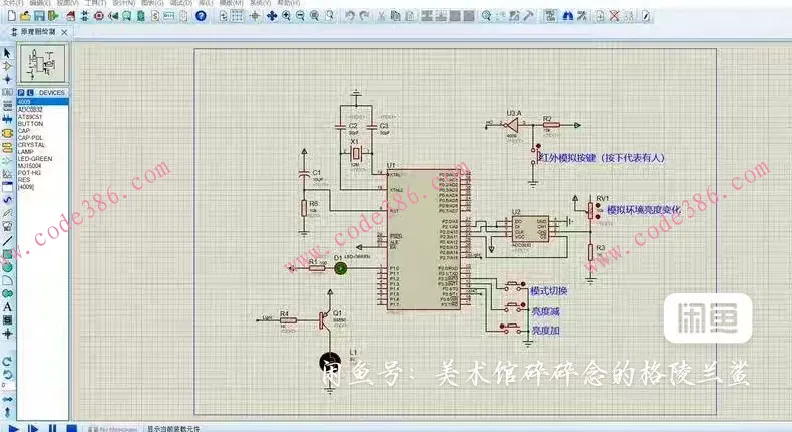Click the green LED D1 on schematic
Image resolution: width=792 pixels, height=432 pixels.
(341, 268)
